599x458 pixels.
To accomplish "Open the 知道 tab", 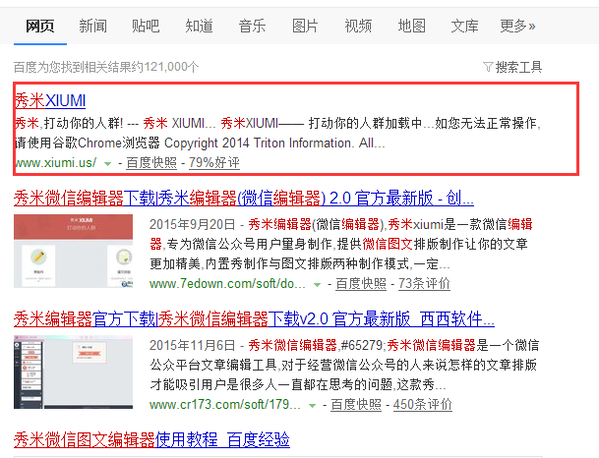I will [x=199, y=26].
